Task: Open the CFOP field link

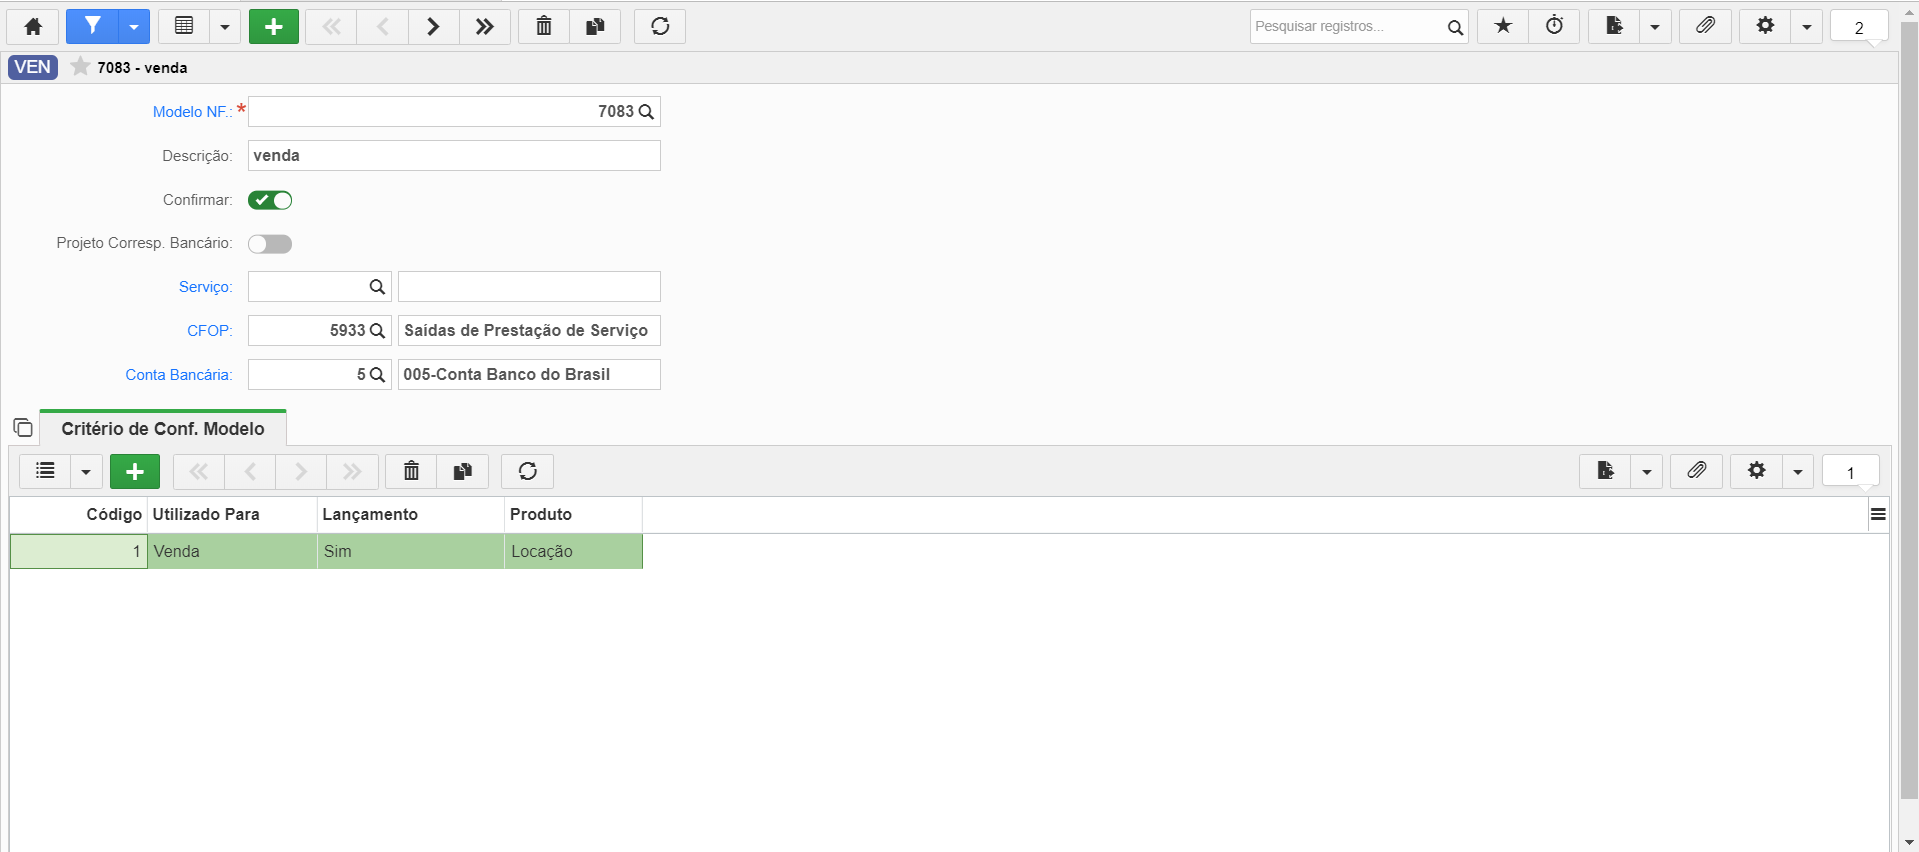Action: tap(209, 331)
